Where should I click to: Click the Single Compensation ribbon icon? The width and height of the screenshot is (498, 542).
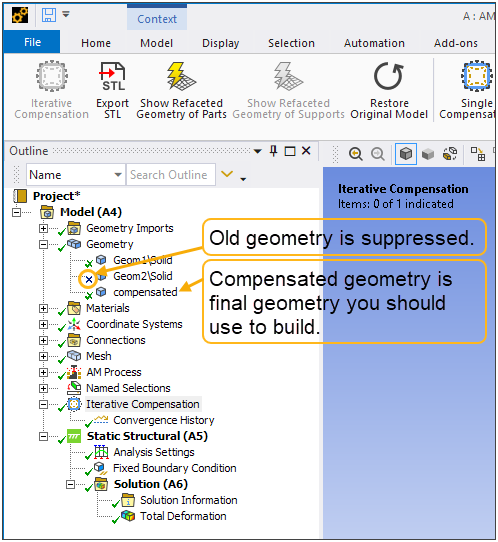pyautogui.click(x=477, y=76)
